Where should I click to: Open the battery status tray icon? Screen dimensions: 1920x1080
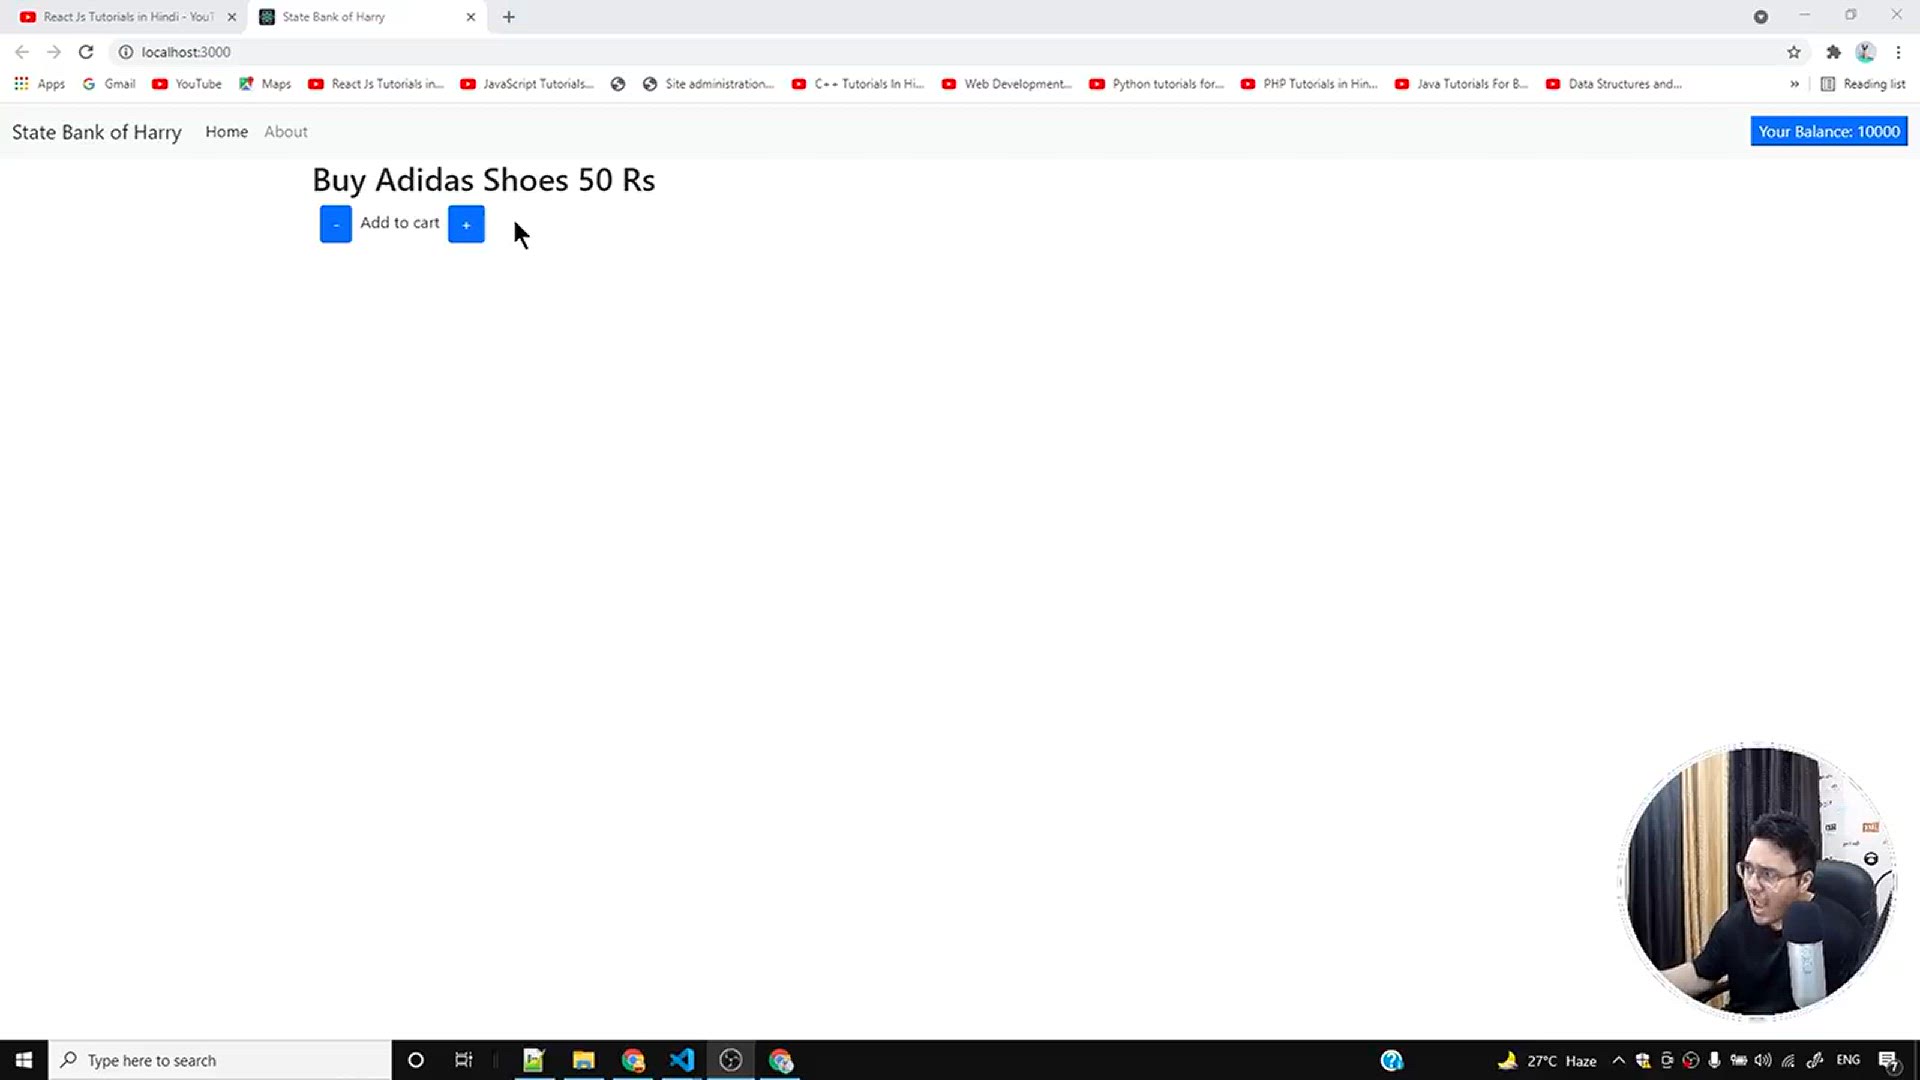click(1739, 1060)
